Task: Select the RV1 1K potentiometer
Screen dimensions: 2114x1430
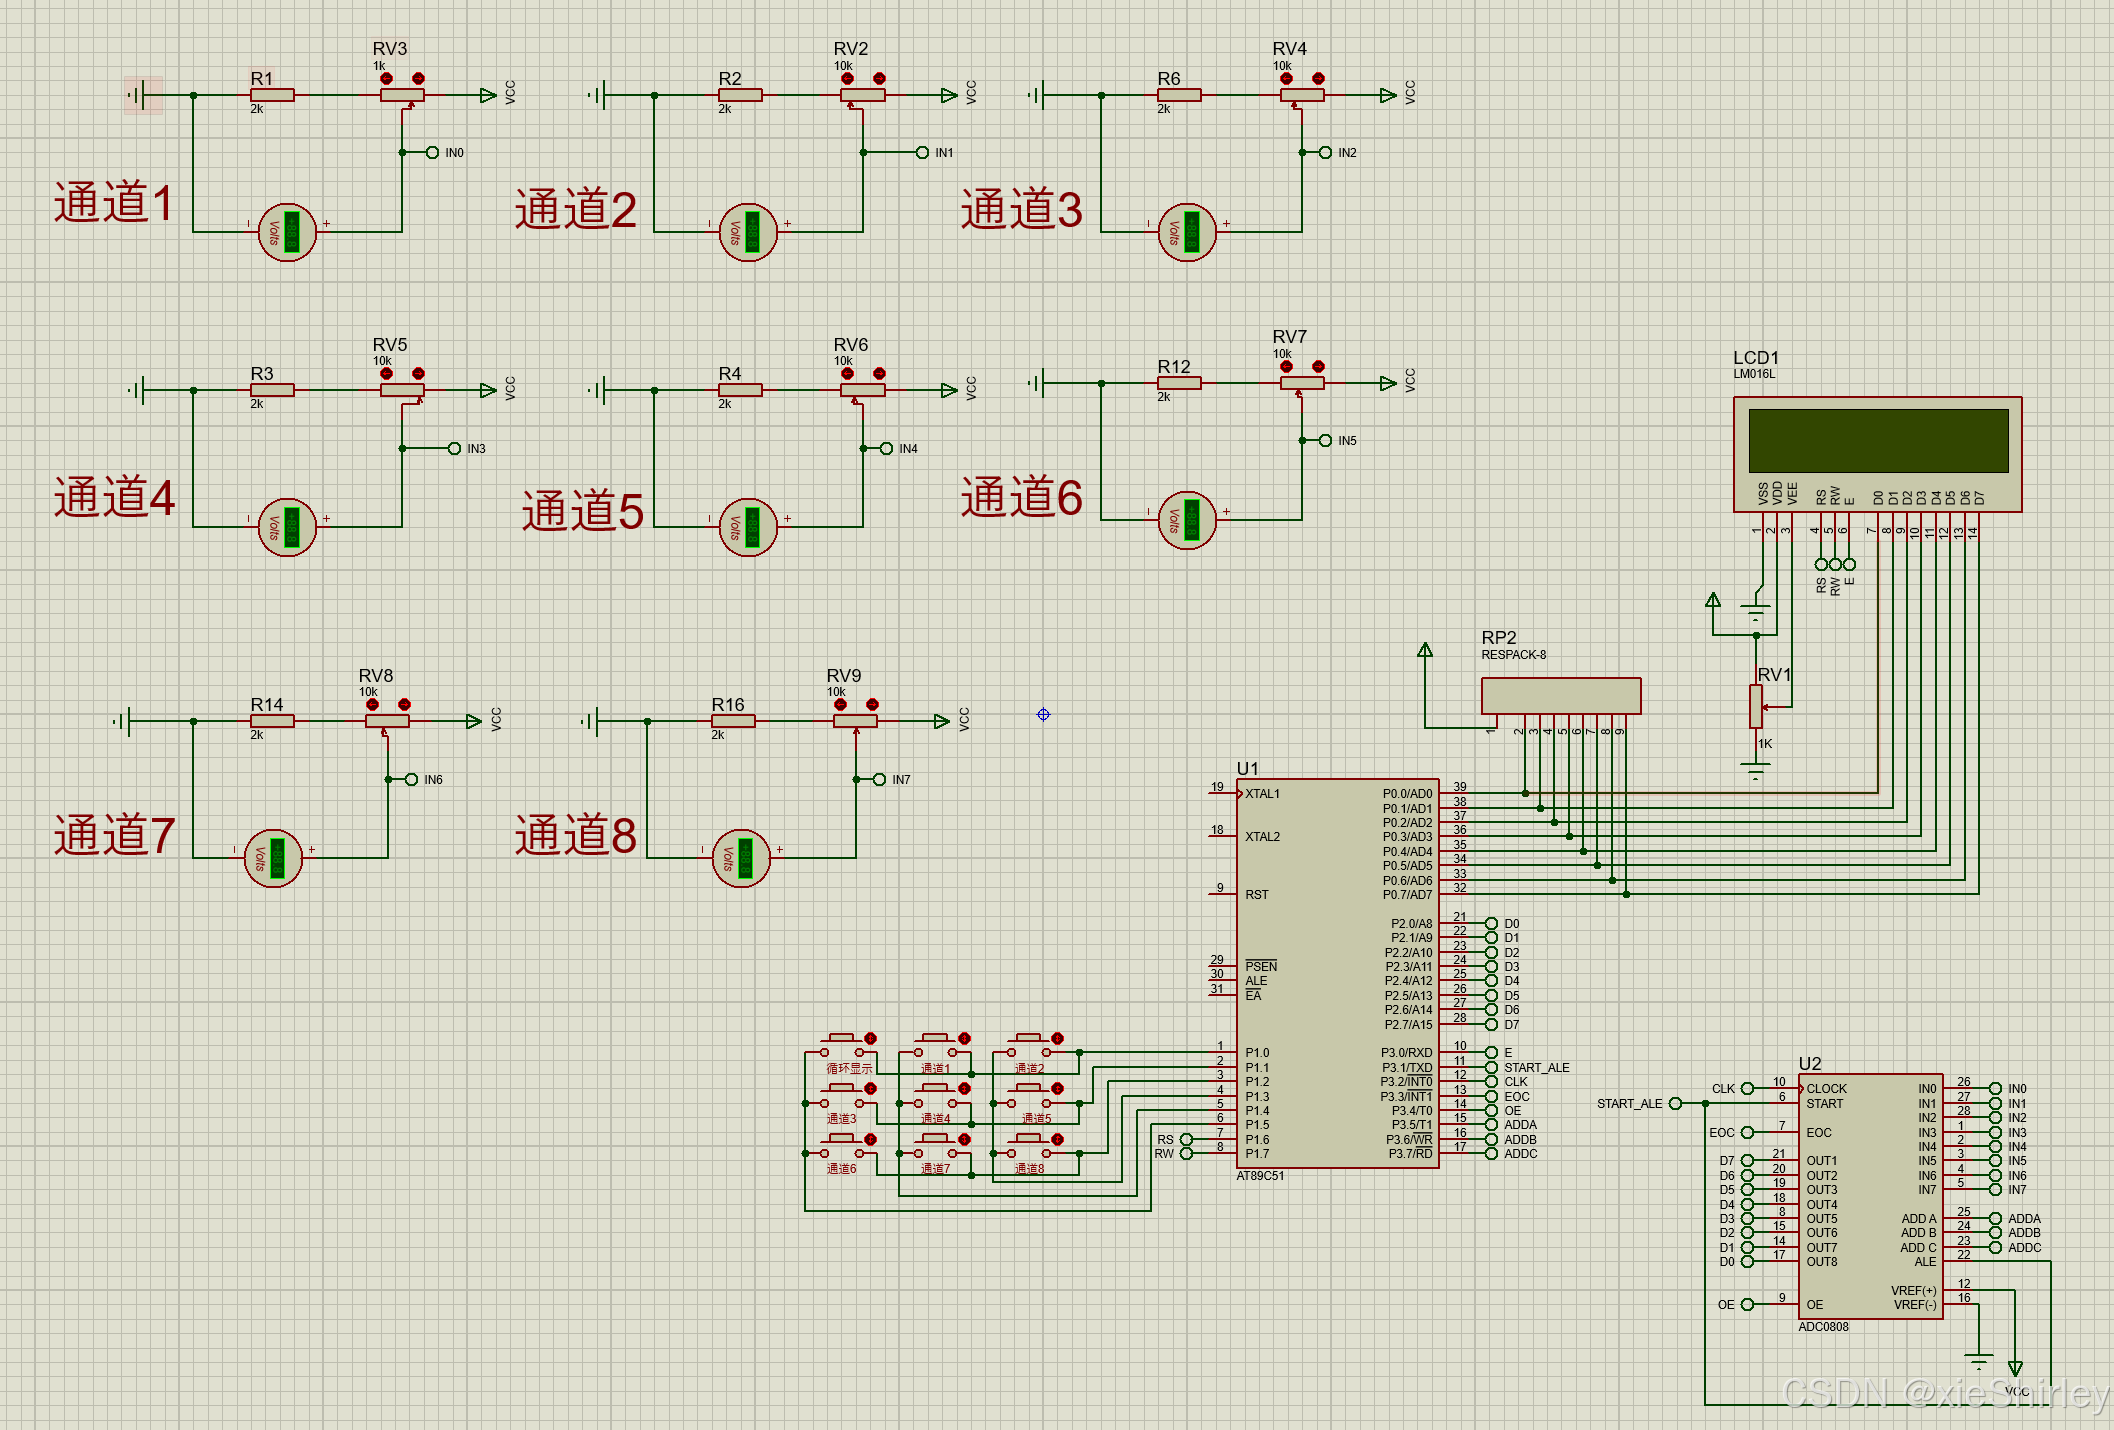Action: [x=1756, y=706]
